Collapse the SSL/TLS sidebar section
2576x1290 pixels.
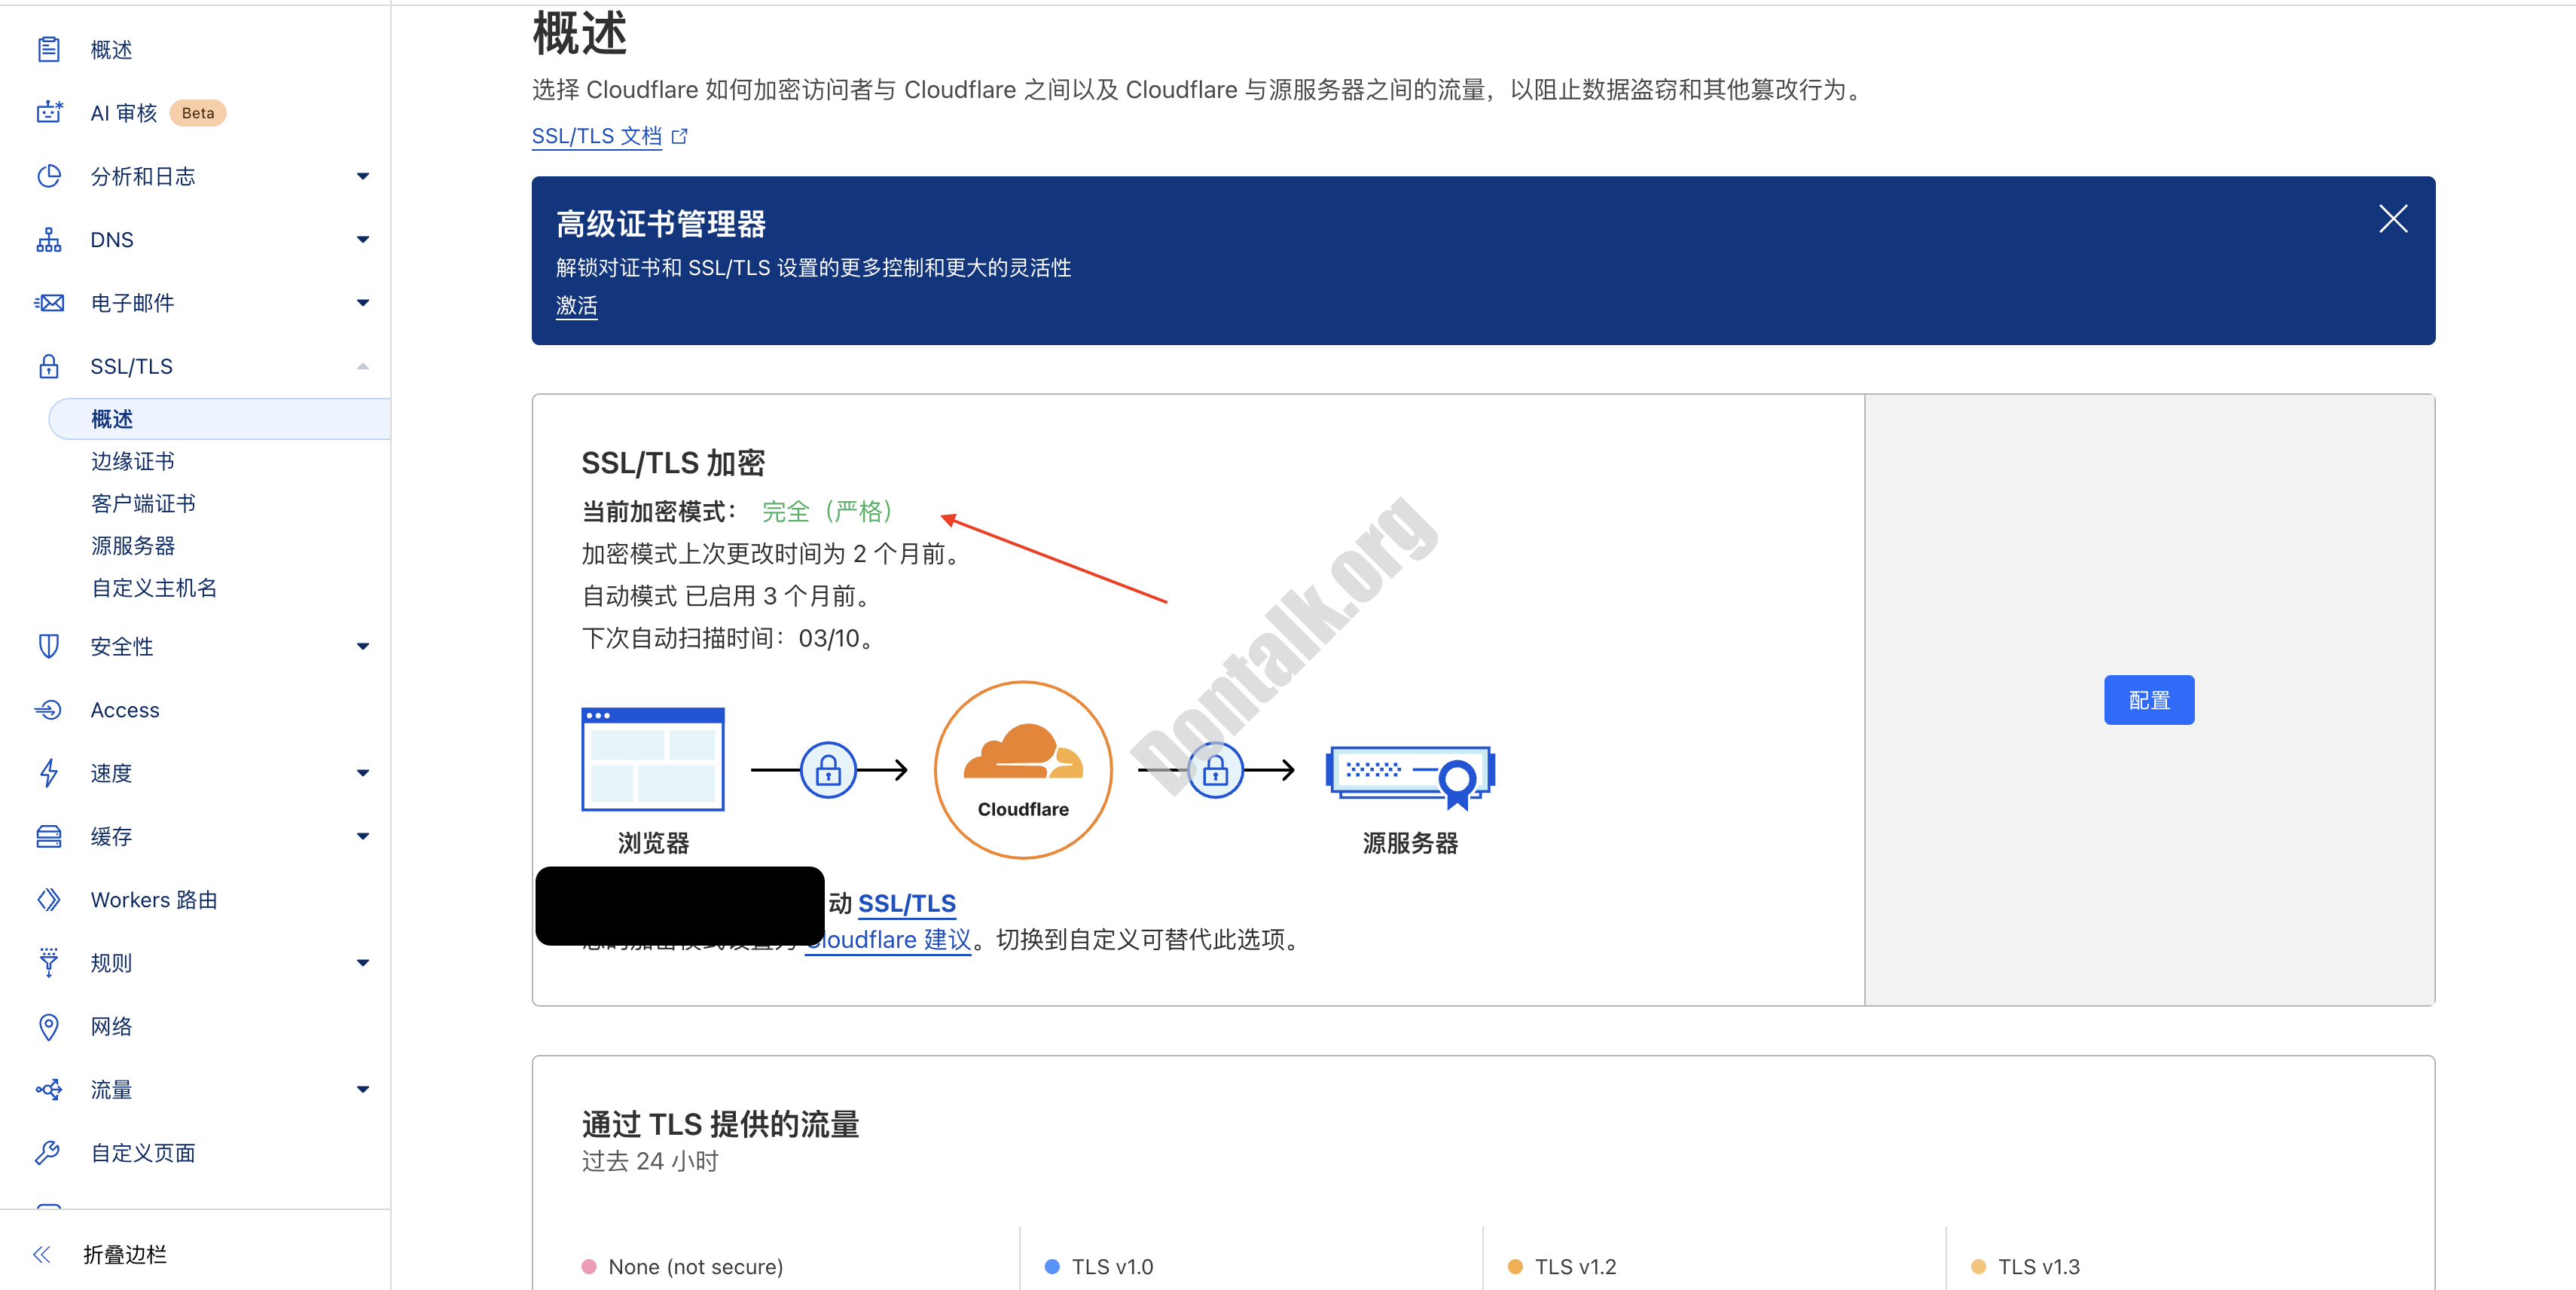[363, 367]
